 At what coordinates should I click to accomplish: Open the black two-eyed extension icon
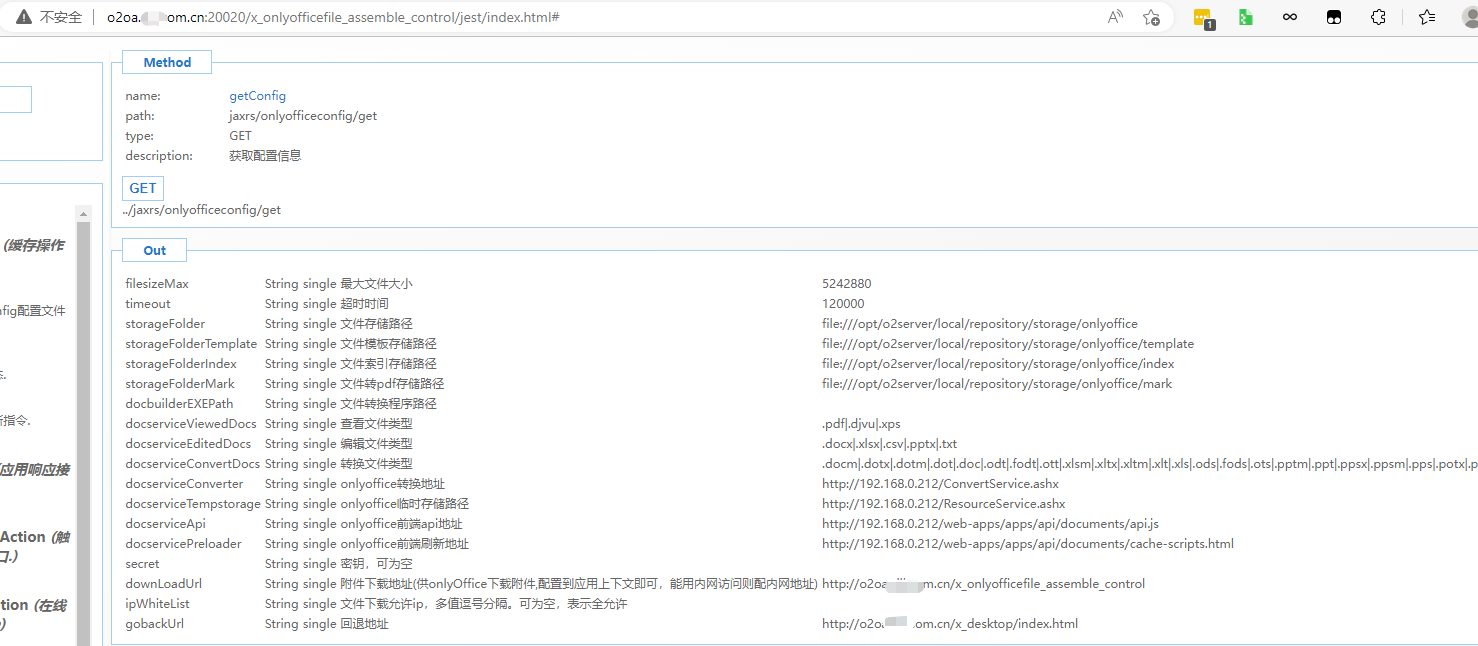click(1333, 17)
